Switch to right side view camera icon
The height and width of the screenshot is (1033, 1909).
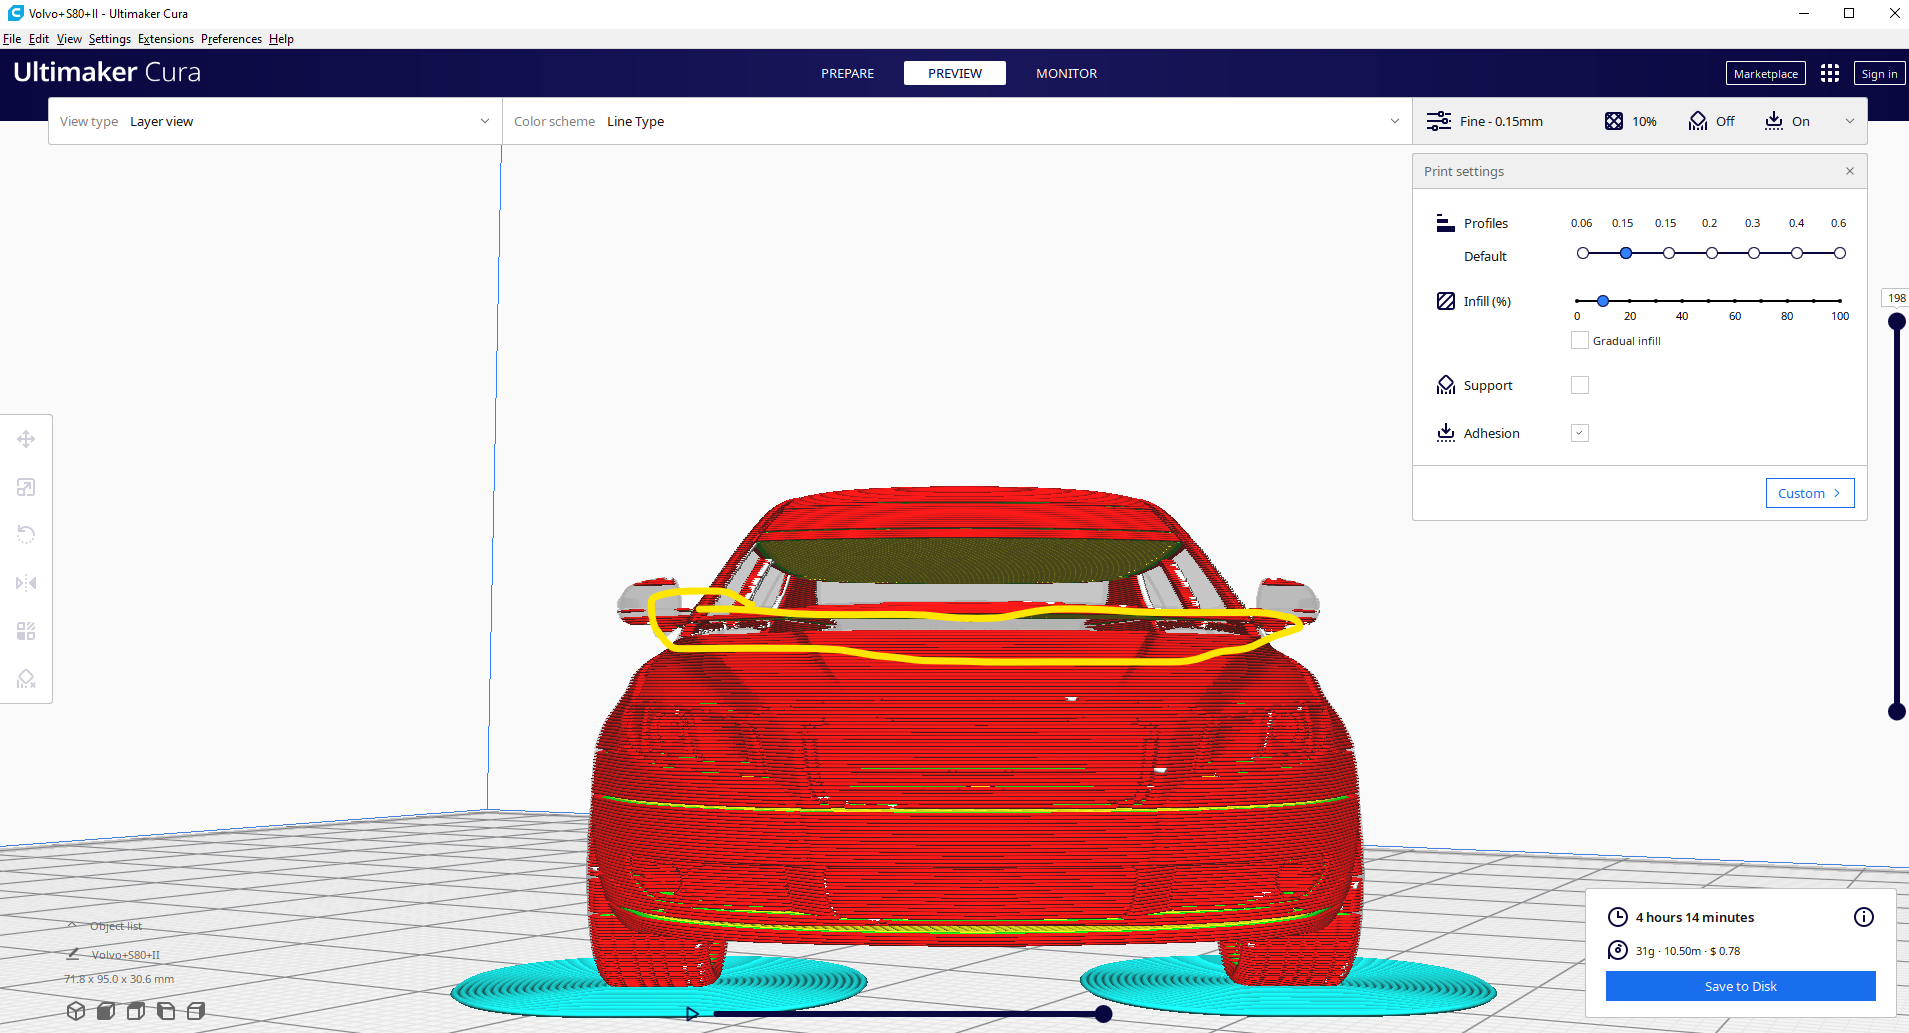[196, 1011]
